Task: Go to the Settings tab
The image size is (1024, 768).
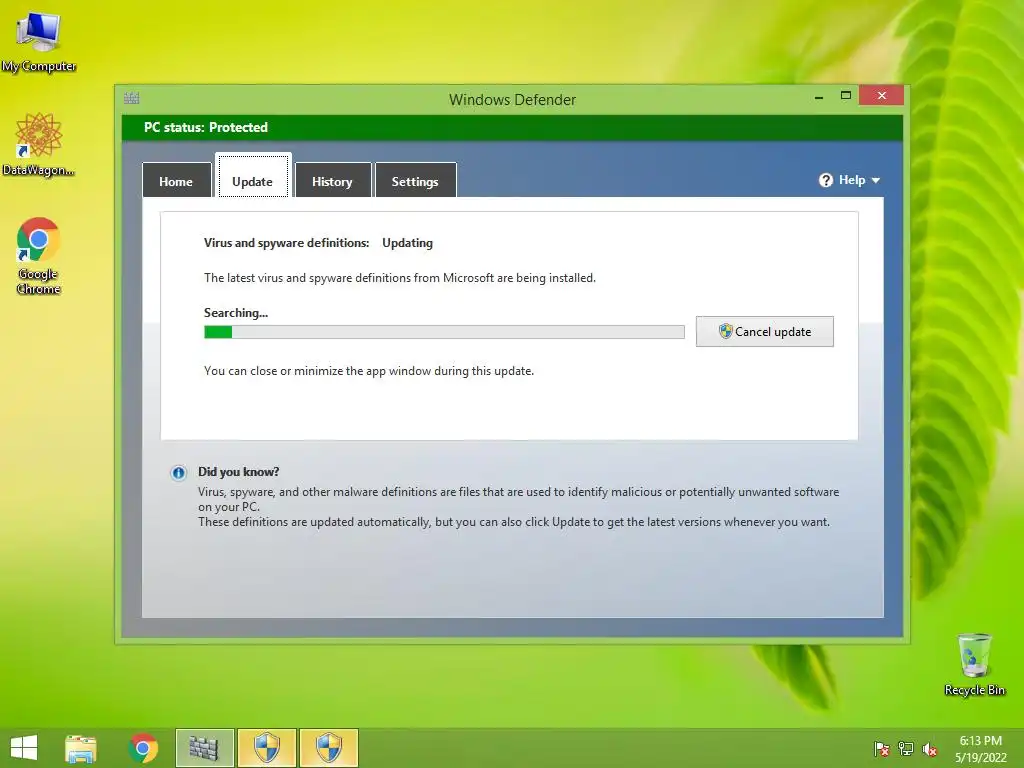Action: tap(415, 180)
